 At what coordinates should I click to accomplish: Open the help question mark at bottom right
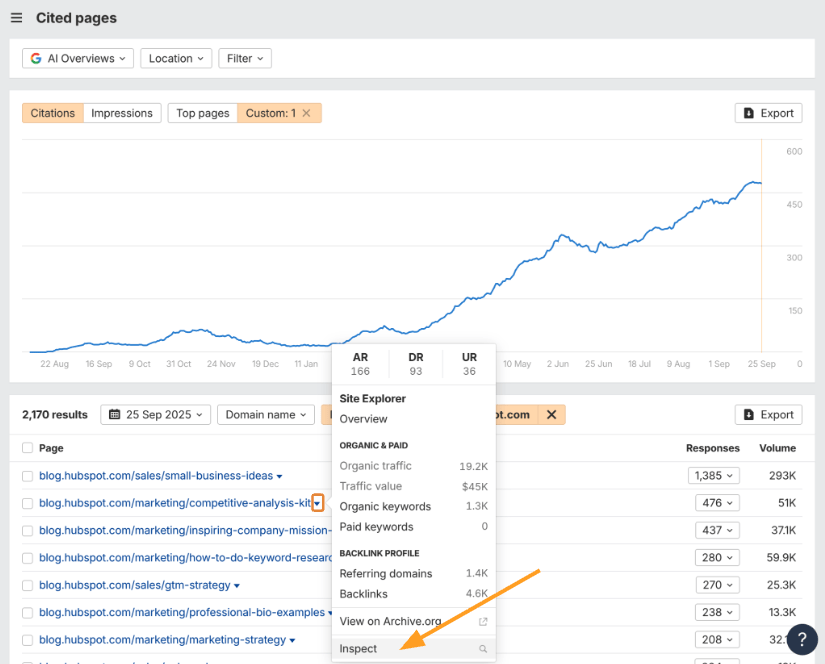click(x=803, y=639)
